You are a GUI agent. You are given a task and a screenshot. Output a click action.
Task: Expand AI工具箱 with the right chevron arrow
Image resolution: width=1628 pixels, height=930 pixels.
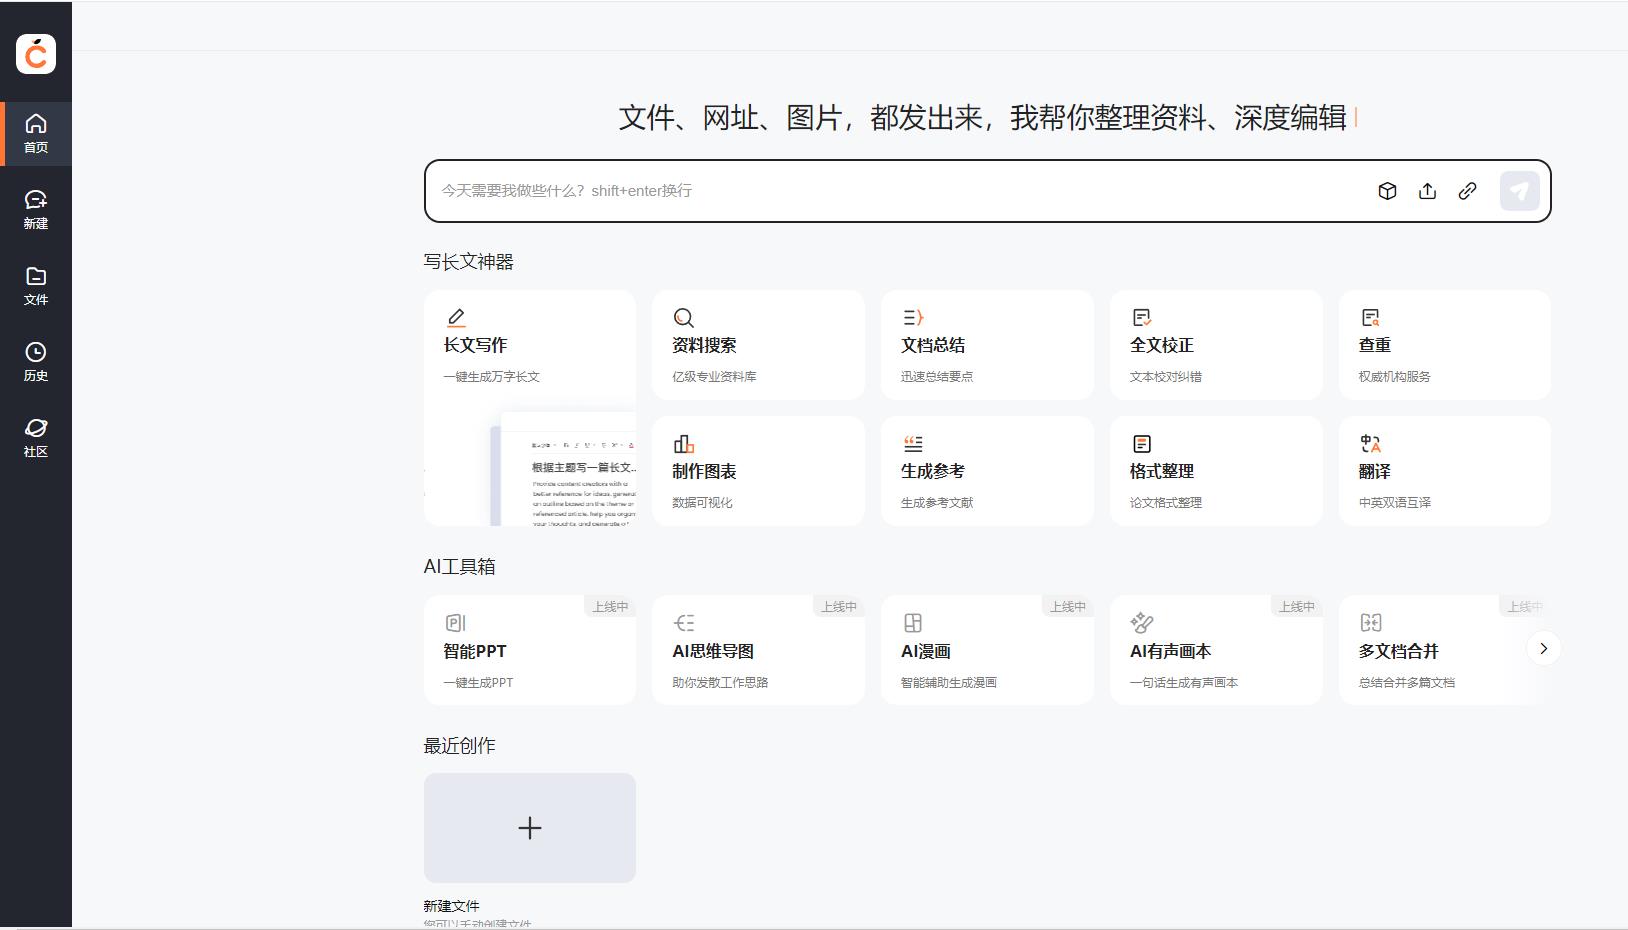click(x=1543, y=649)
